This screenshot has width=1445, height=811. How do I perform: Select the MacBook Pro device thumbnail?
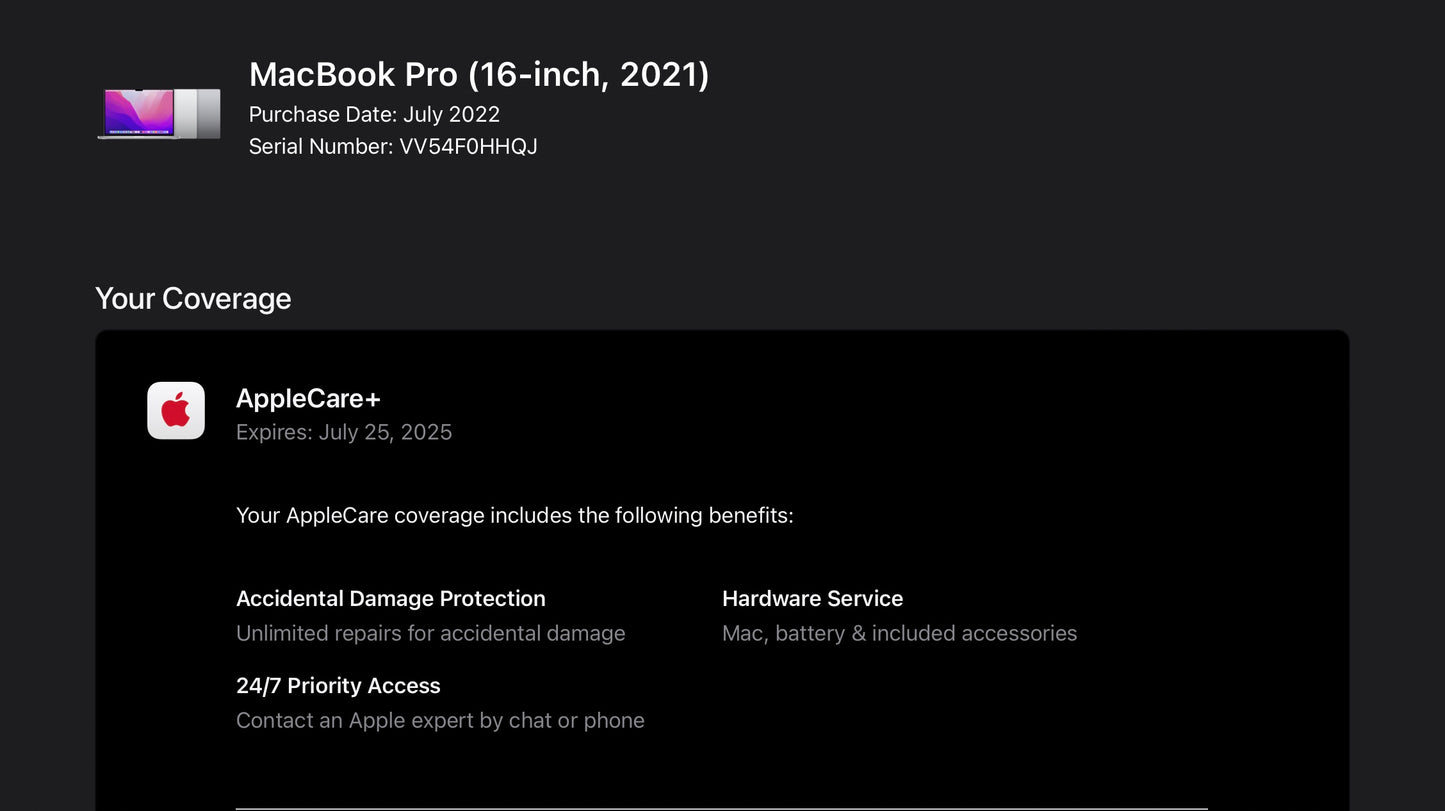159,112
